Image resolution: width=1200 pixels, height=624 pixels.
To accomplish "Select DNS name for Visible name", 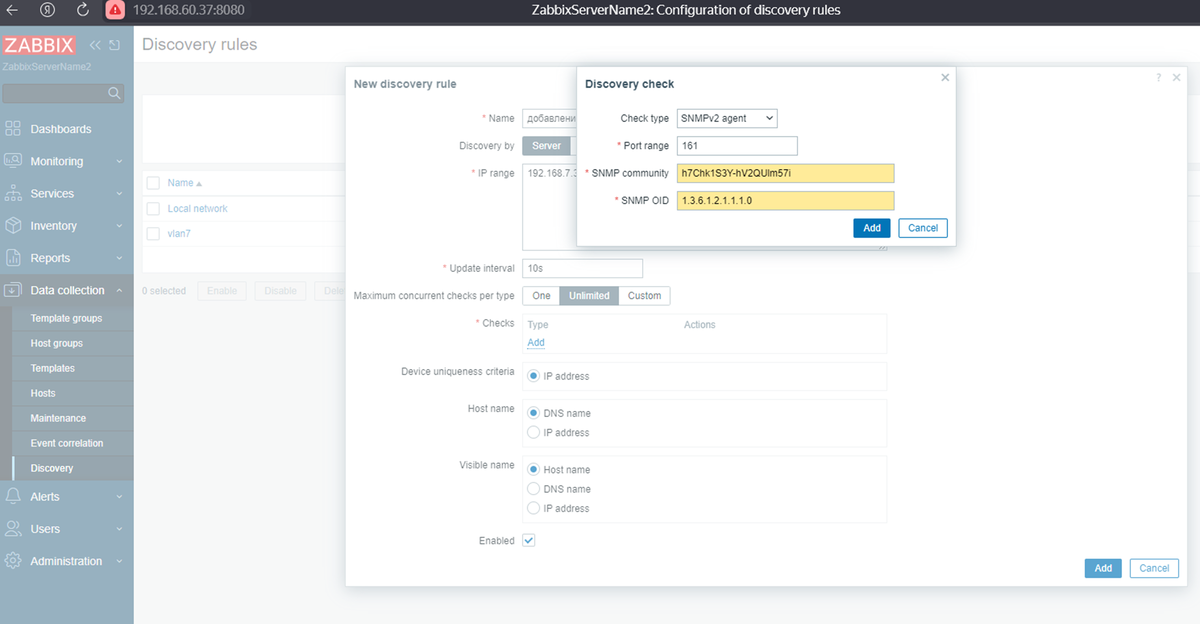I will coord(533,489).
